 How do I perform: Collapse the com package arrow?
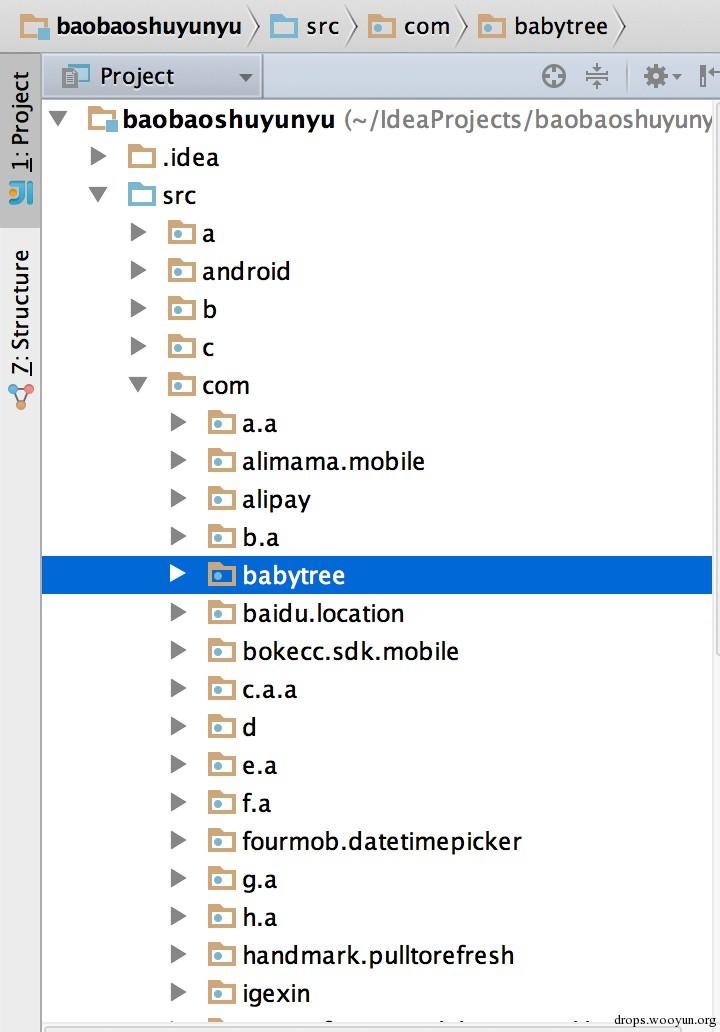click(x=138, y=384)
